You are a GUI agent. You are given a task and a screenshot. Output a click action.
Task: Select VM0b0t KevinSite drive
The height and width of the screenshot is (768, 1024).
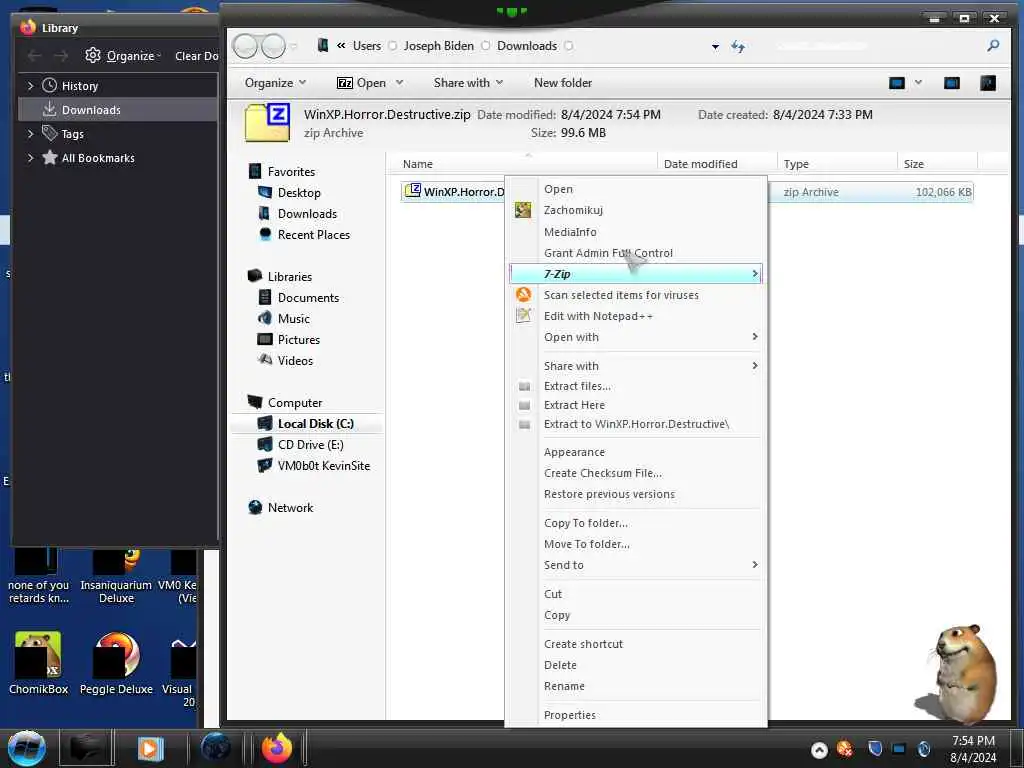point(323,466)
